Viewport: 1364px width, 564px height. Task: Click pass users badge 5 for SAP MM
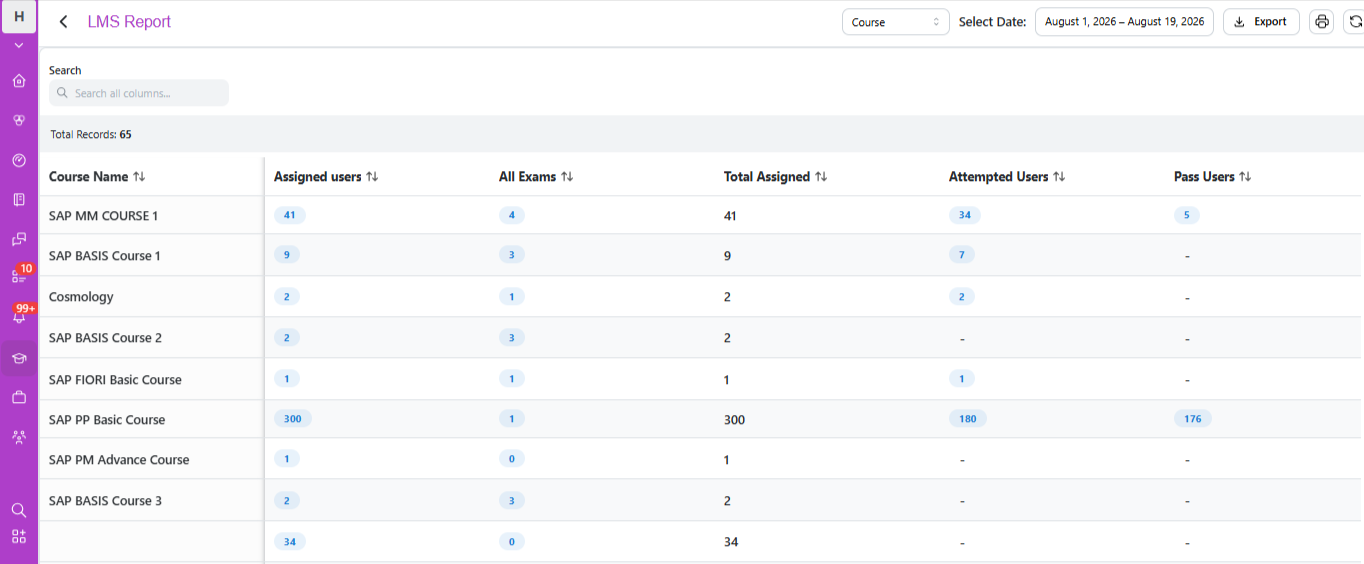click(1186, 215)
